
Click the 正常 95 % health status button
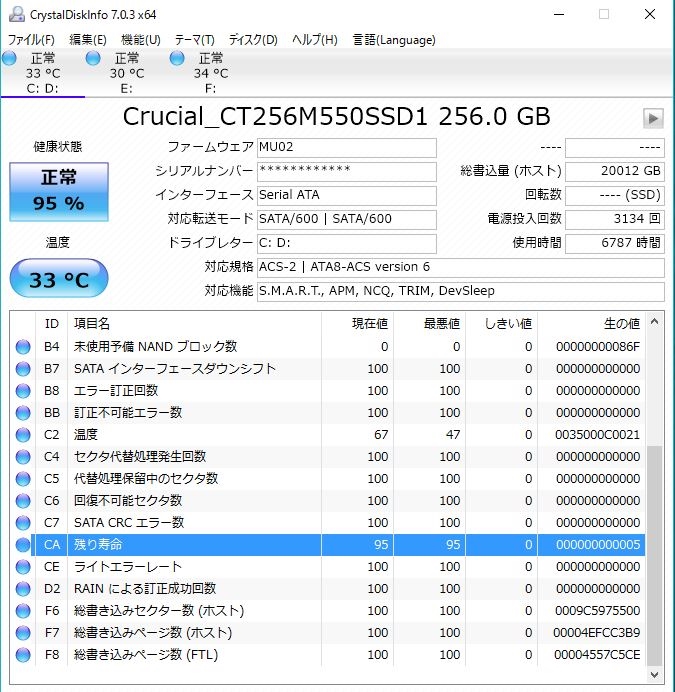[59, 192]
